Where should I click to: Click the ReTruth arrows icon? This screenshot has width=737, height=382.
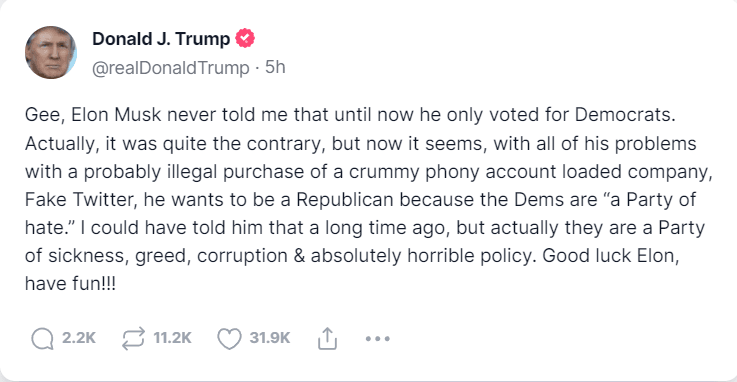point(133,338)
